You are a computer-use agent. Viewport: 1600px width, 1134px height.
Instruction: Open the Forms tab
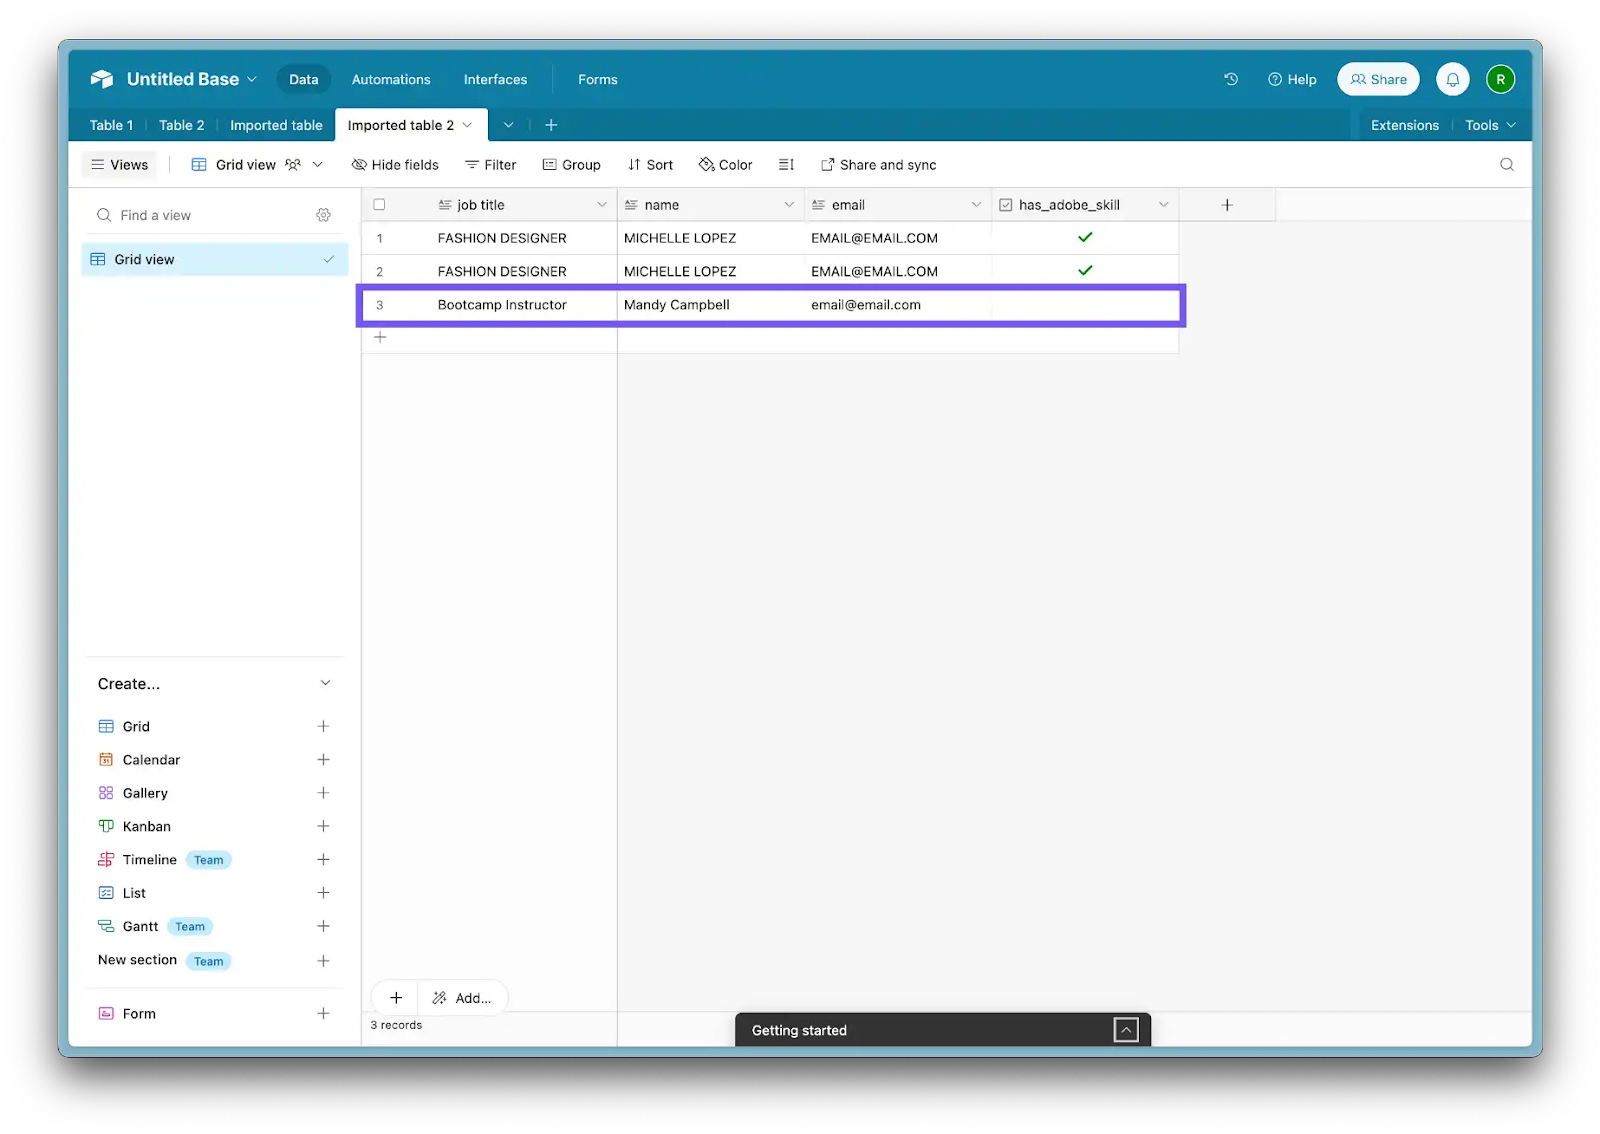[x=598, y=79]
